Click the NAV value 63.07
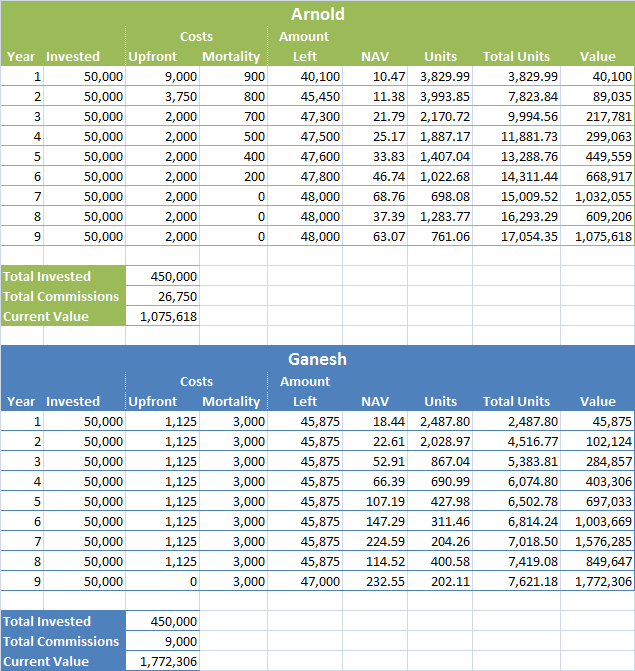This screenshot has height=671, width=635. pyautogui.click(x=389, y=236)
